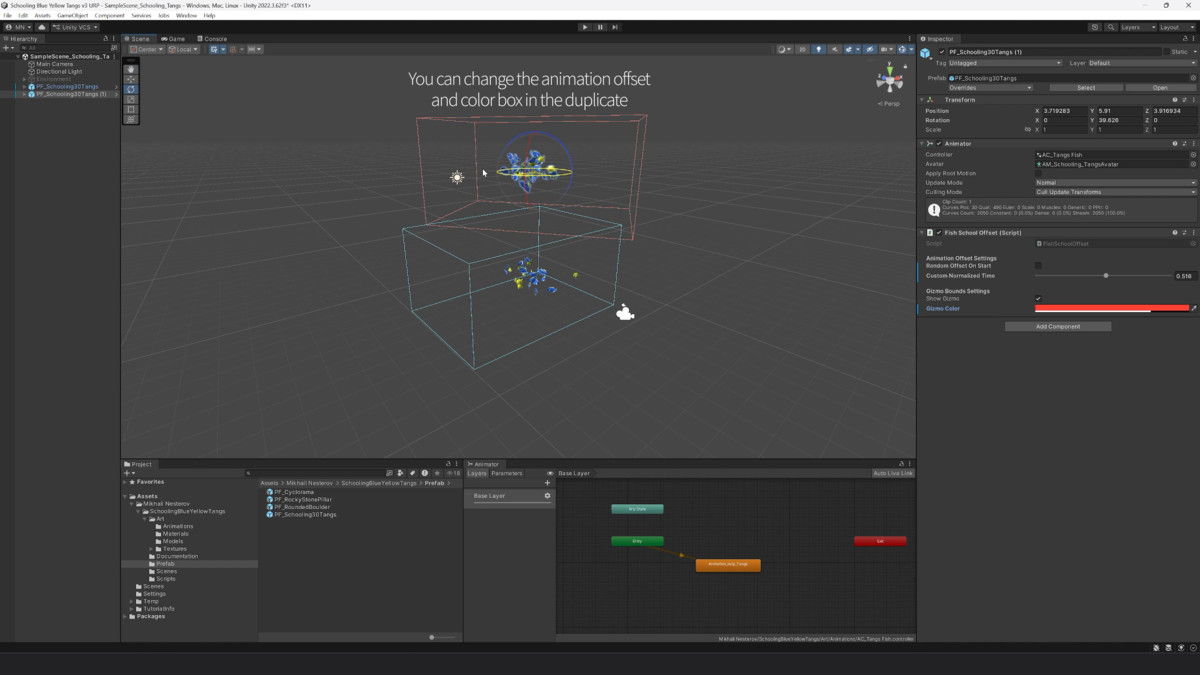Toggle Fish School Offset script enabled
The width and height of the screenshot is (1200, 675).
939,232
